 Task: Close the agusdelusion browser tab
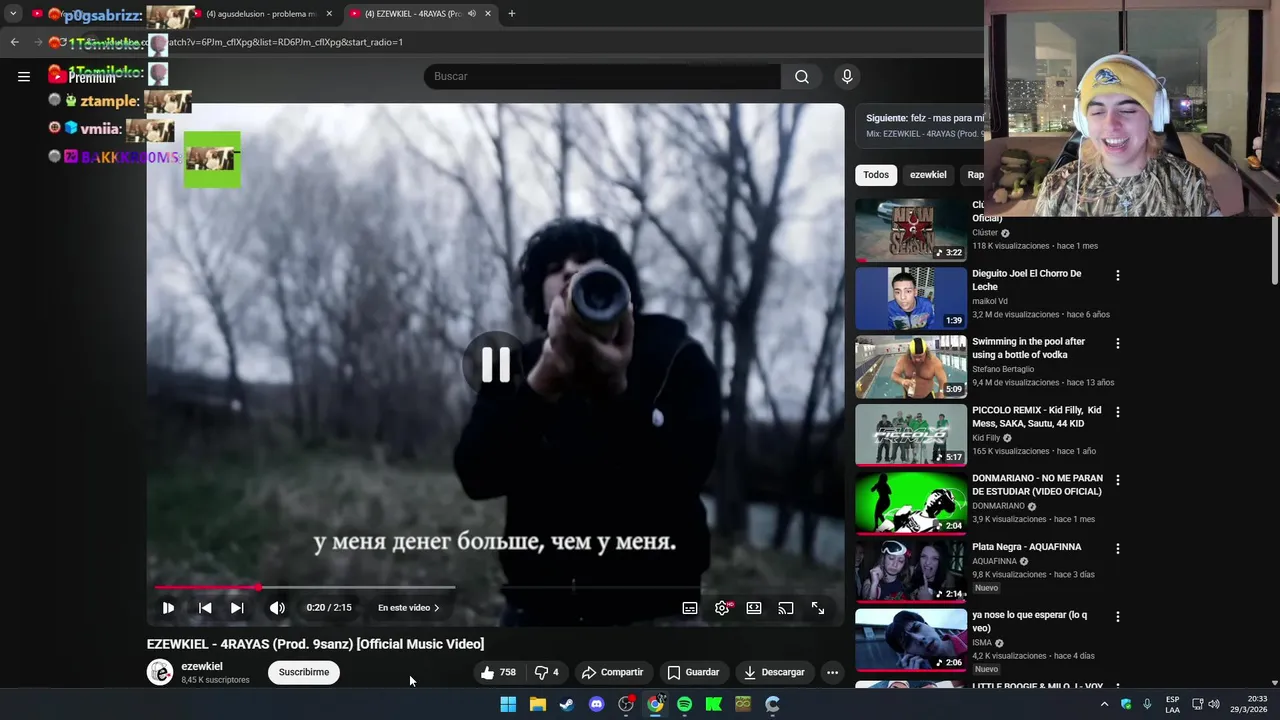tap(329, 14)
